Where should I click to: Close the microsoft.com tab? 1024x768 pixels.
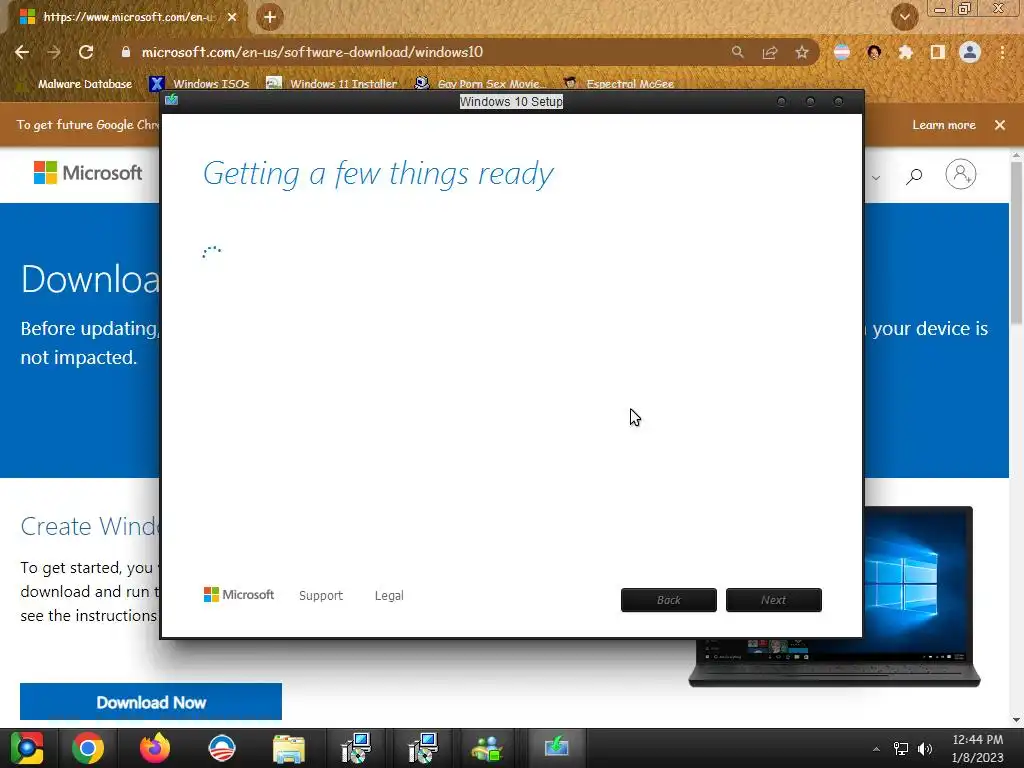click(x=232, y=17)
